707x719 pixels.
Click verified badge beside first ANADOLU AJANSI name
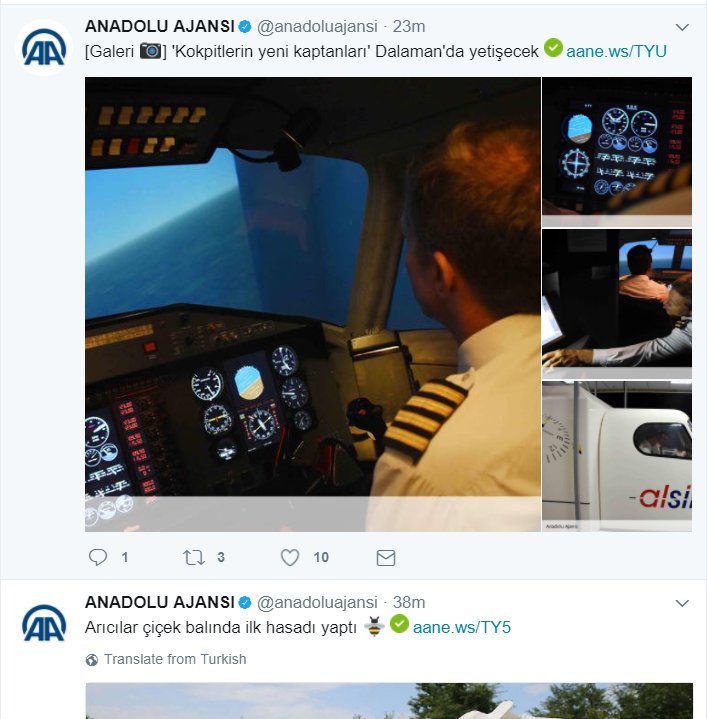pyautogui.click(x=245, y=27)
